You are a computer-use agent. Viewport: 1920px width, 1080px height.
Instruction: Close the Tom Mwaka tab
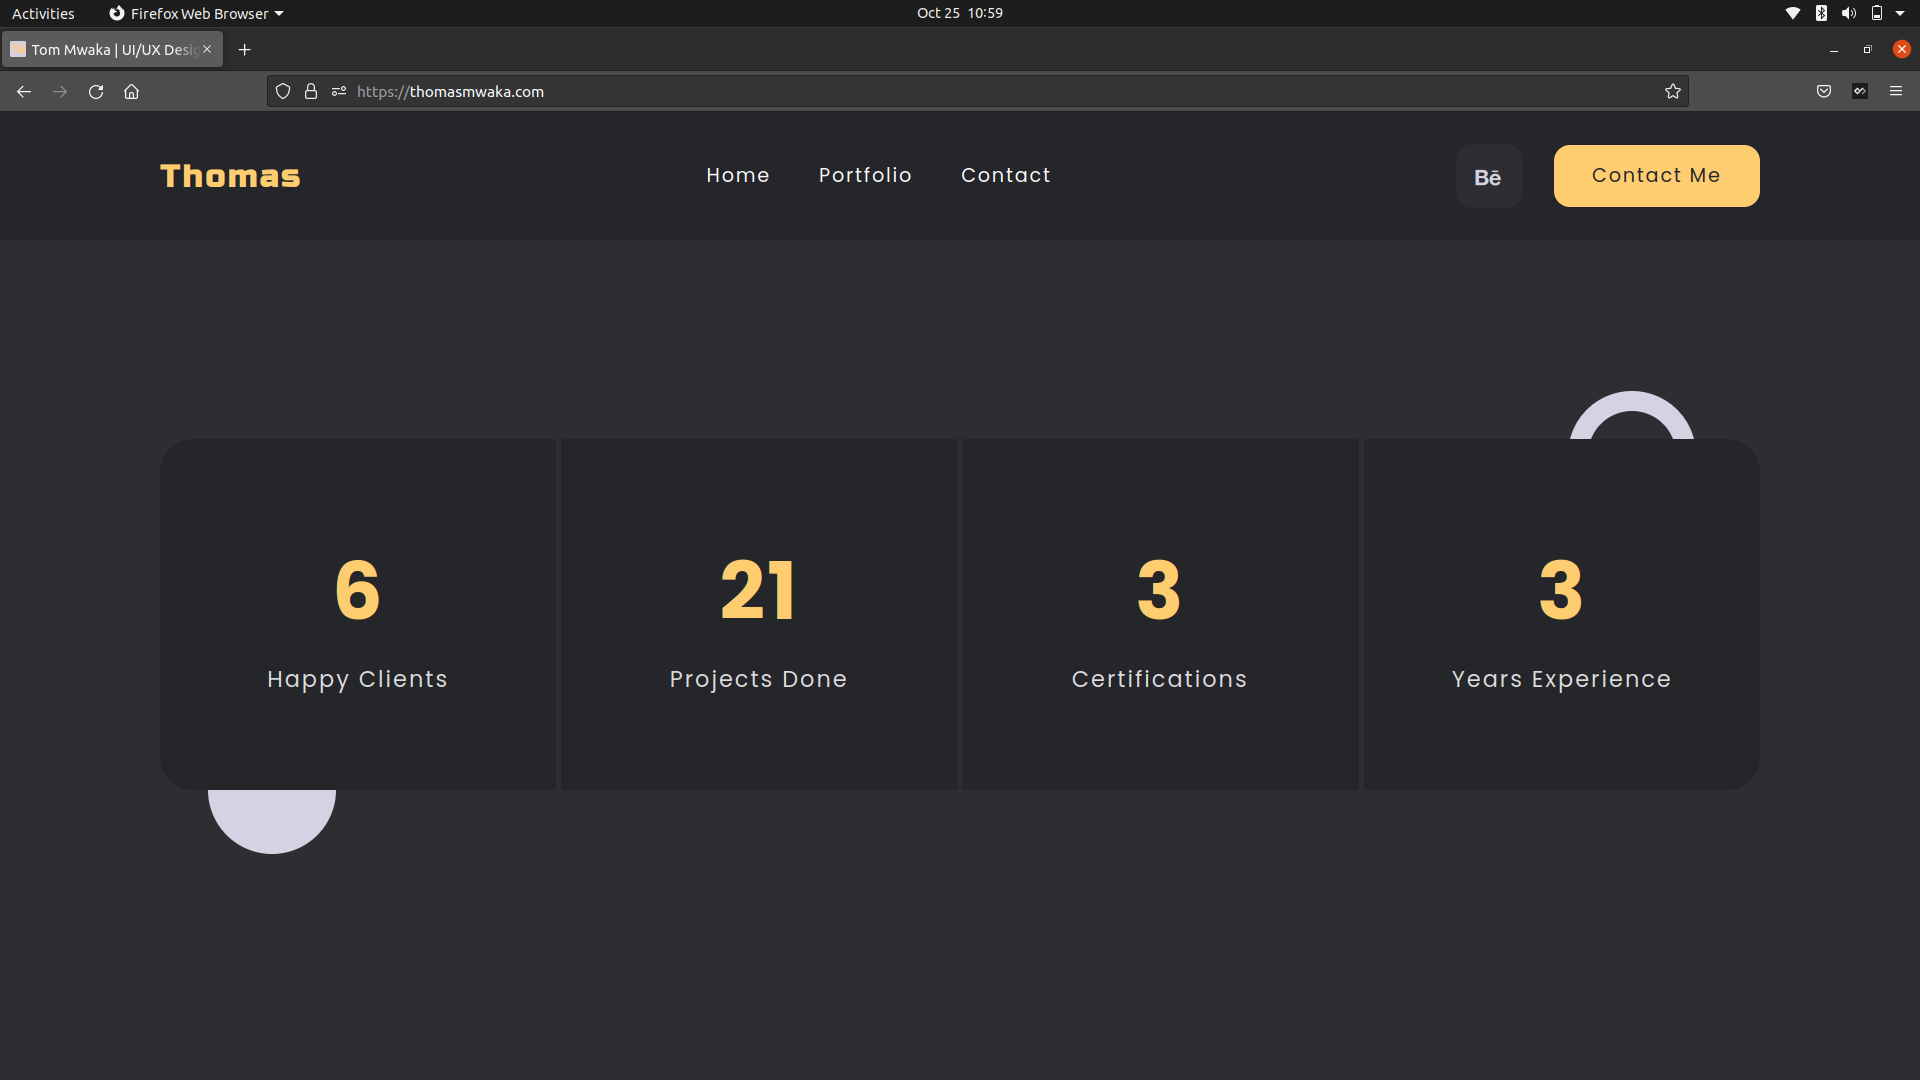click(207, 49)
